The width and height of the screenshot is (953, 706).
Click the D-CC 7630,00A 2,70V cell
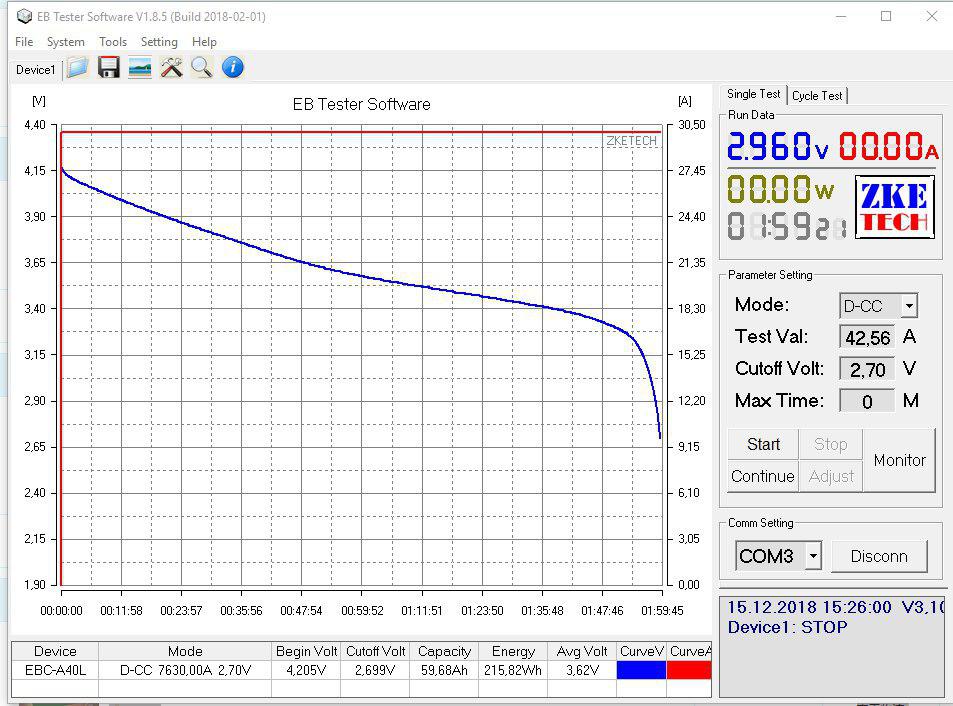pos(185,670)
